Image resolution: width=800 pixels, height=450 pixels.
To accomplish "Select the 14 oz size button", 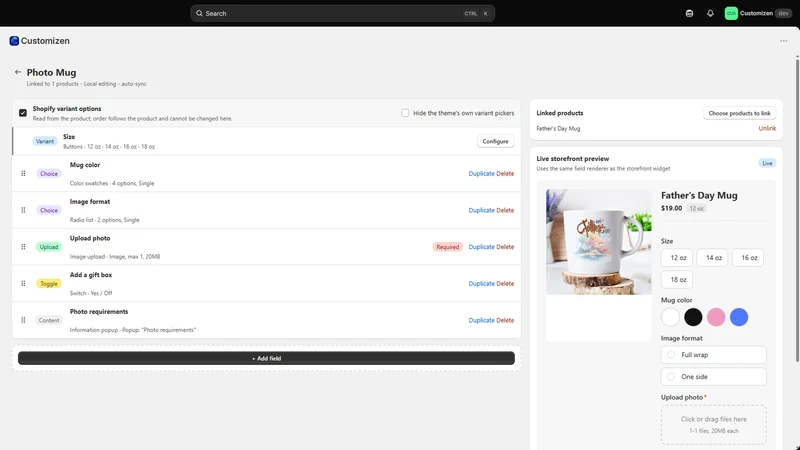I will pos(713,258).
